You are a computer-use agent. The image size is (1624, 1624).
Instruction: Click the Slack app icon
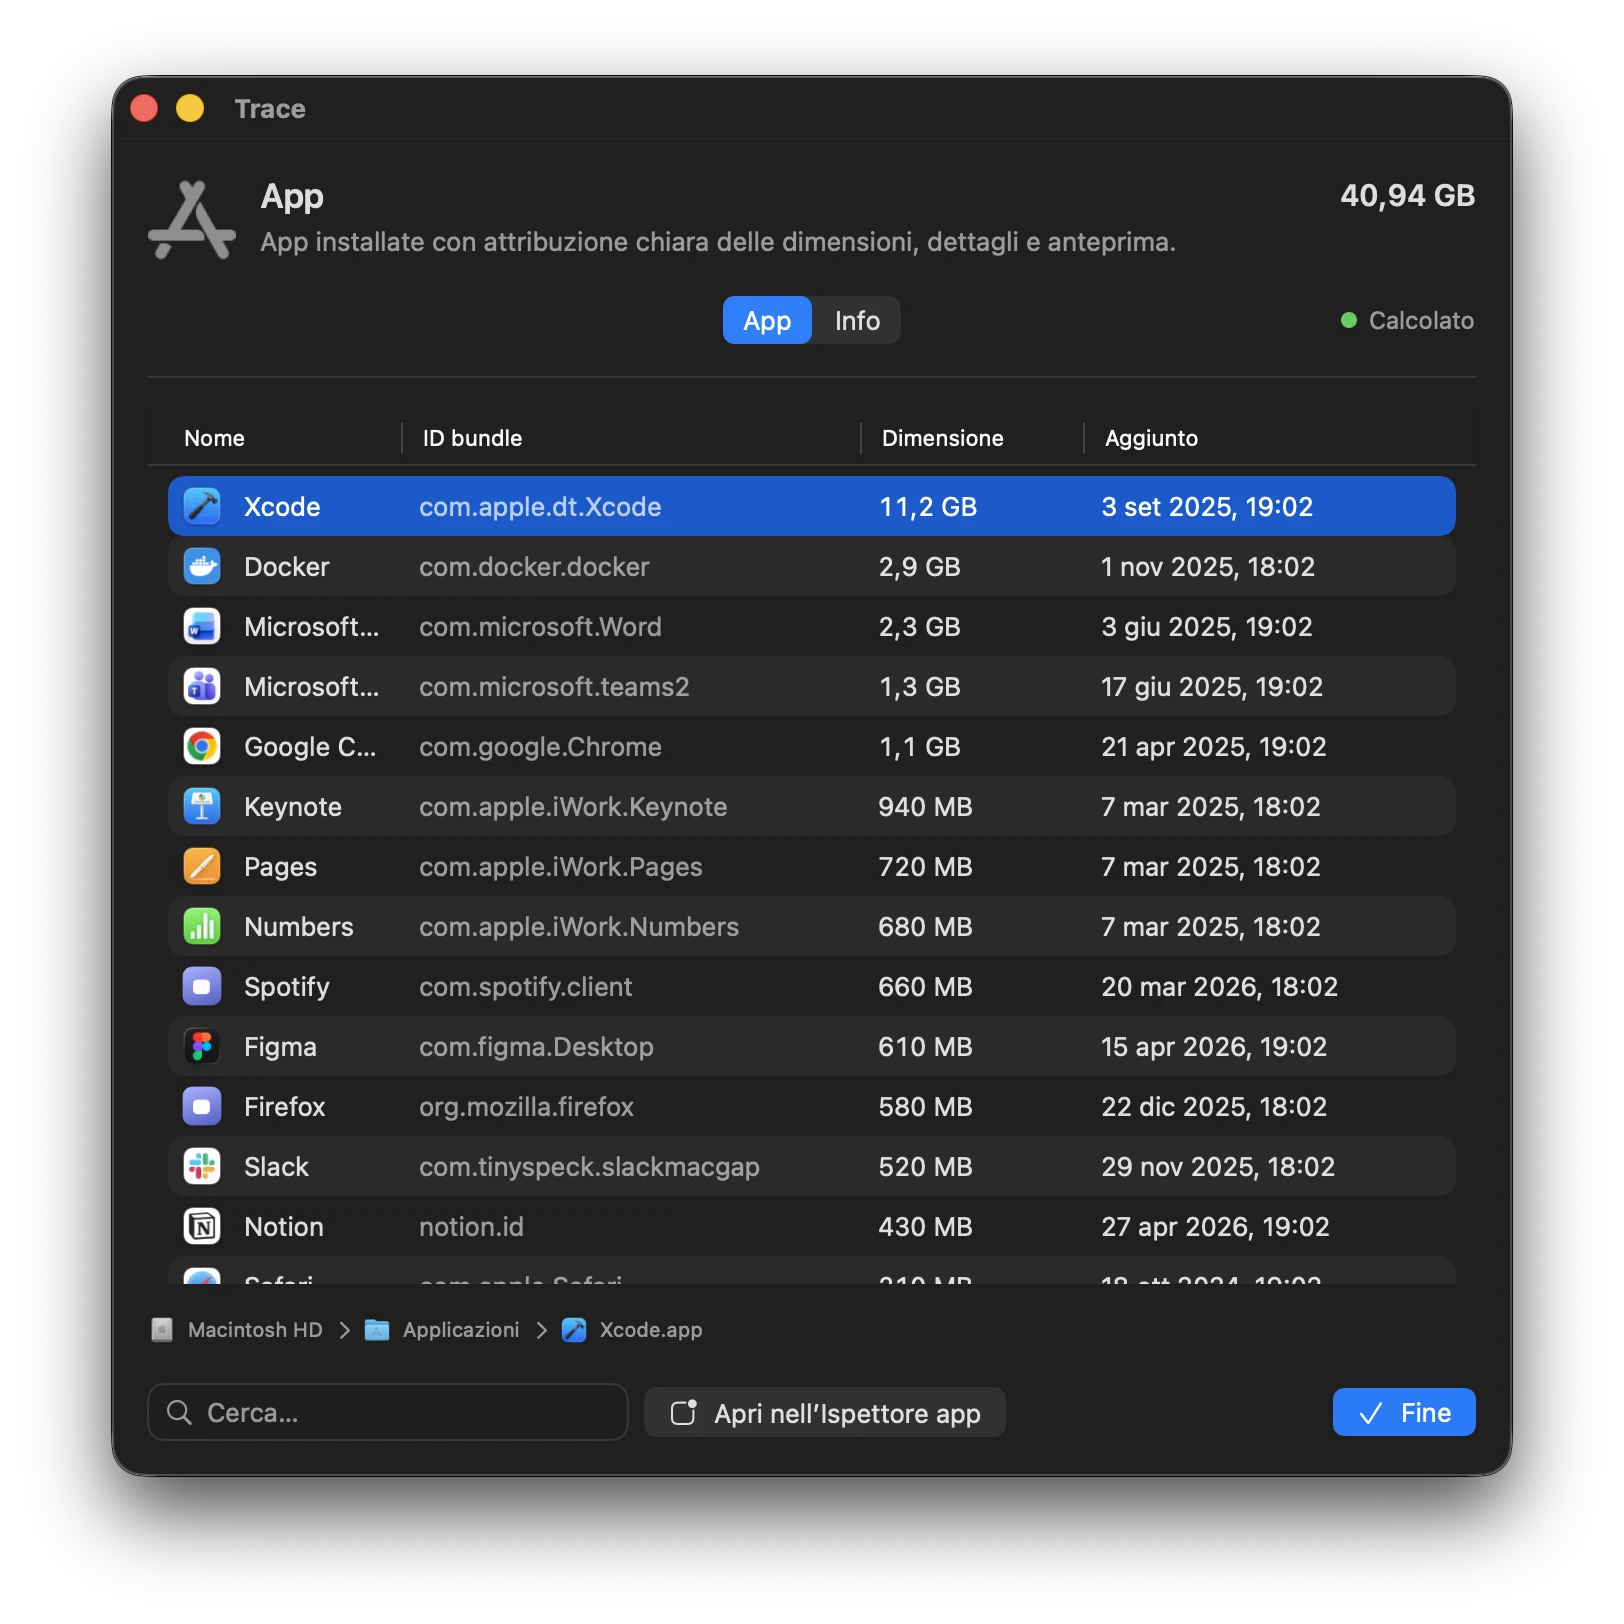point(202,1167)
